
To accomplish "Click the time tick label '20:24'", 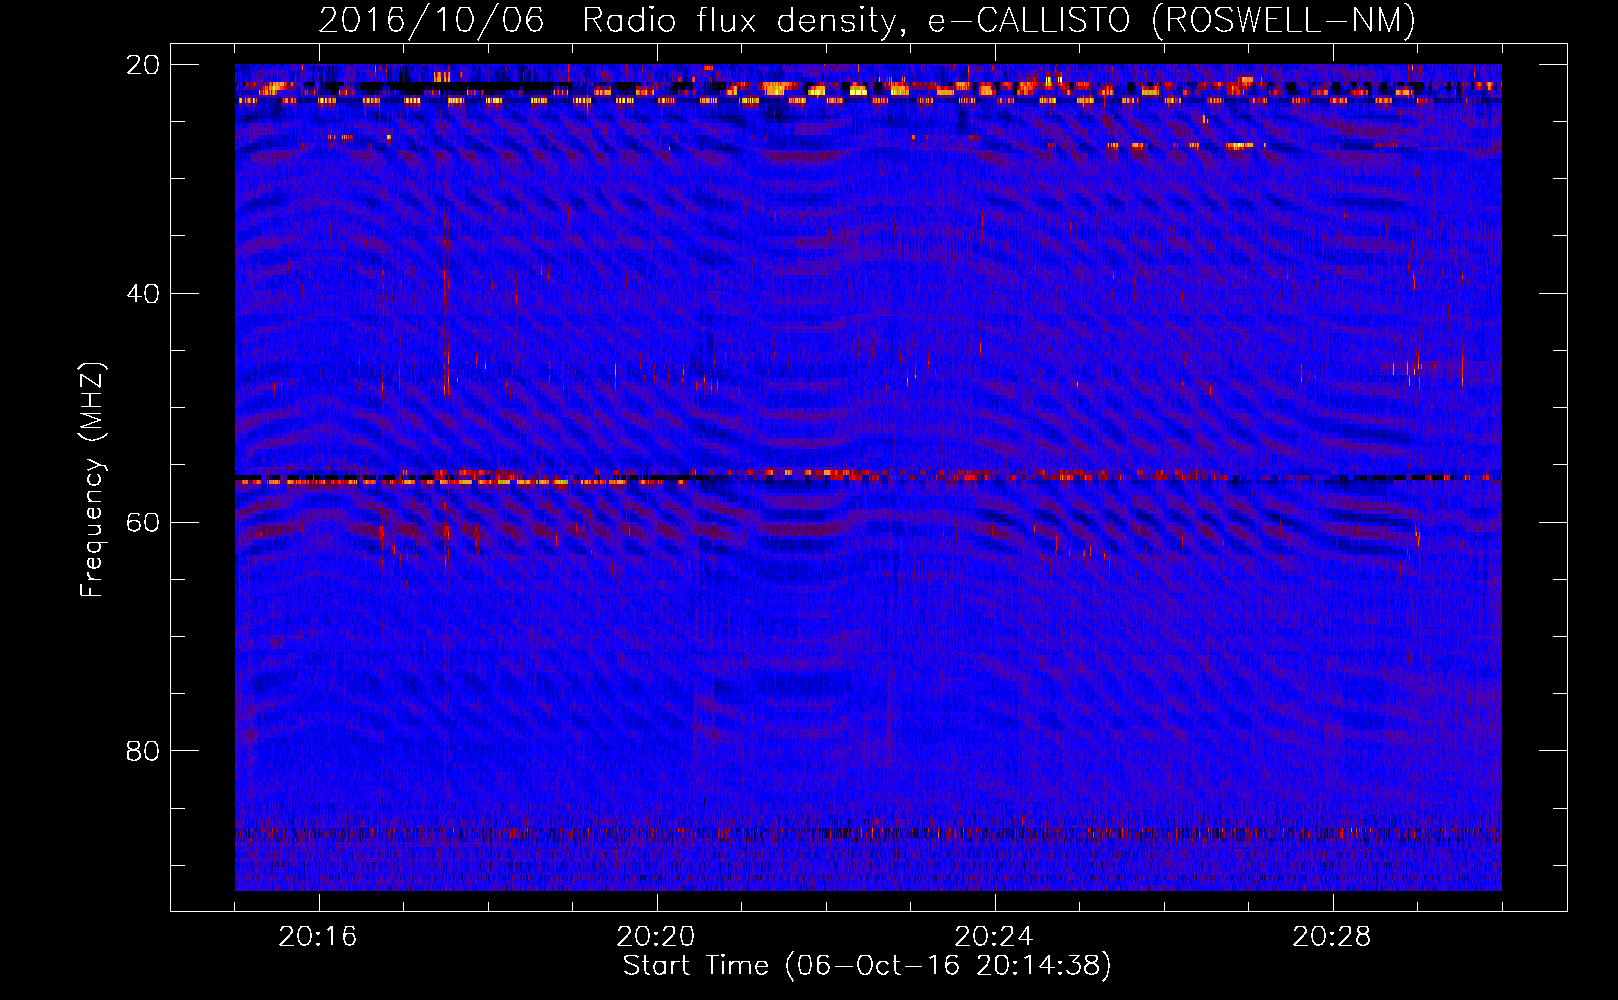I will click(x=994, y=937).
